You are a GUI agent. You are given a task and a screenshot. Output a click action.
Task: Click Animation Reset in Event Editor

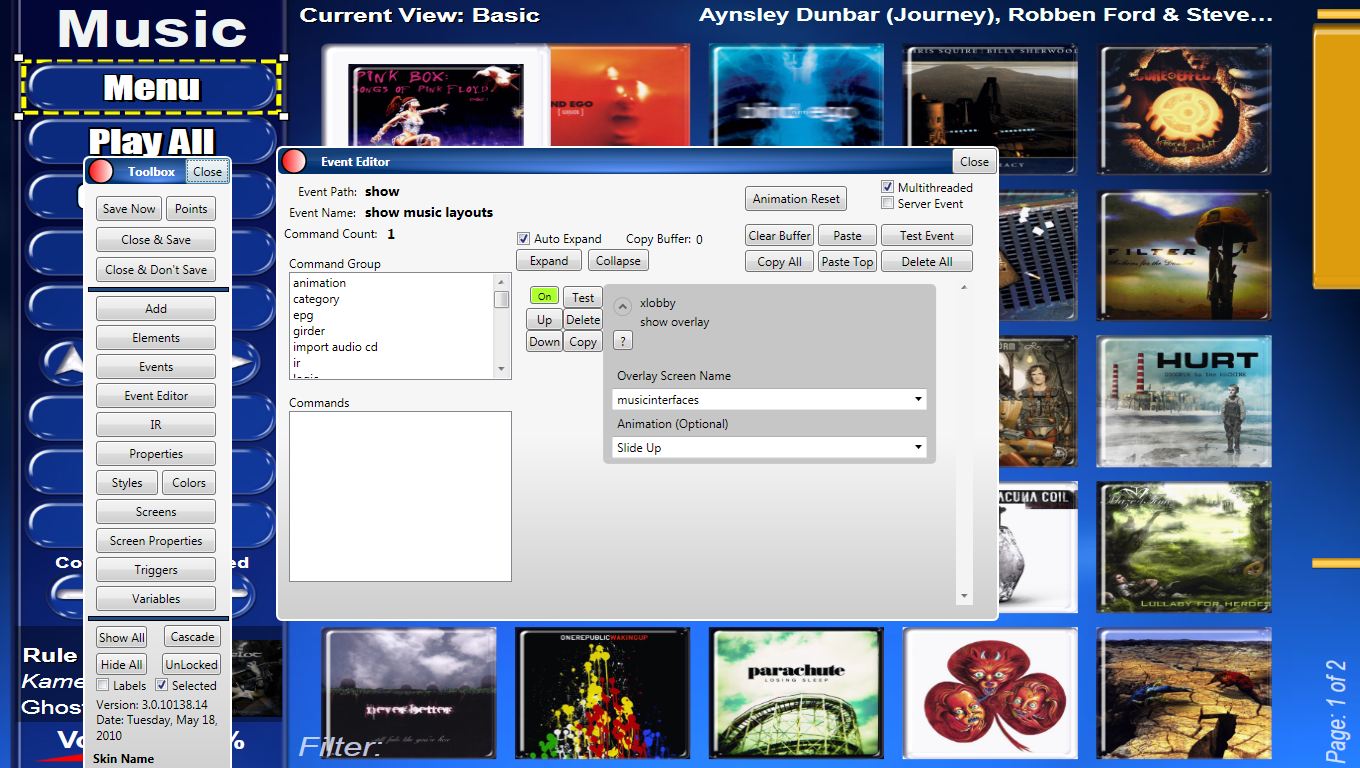click(x=796, y=199)
